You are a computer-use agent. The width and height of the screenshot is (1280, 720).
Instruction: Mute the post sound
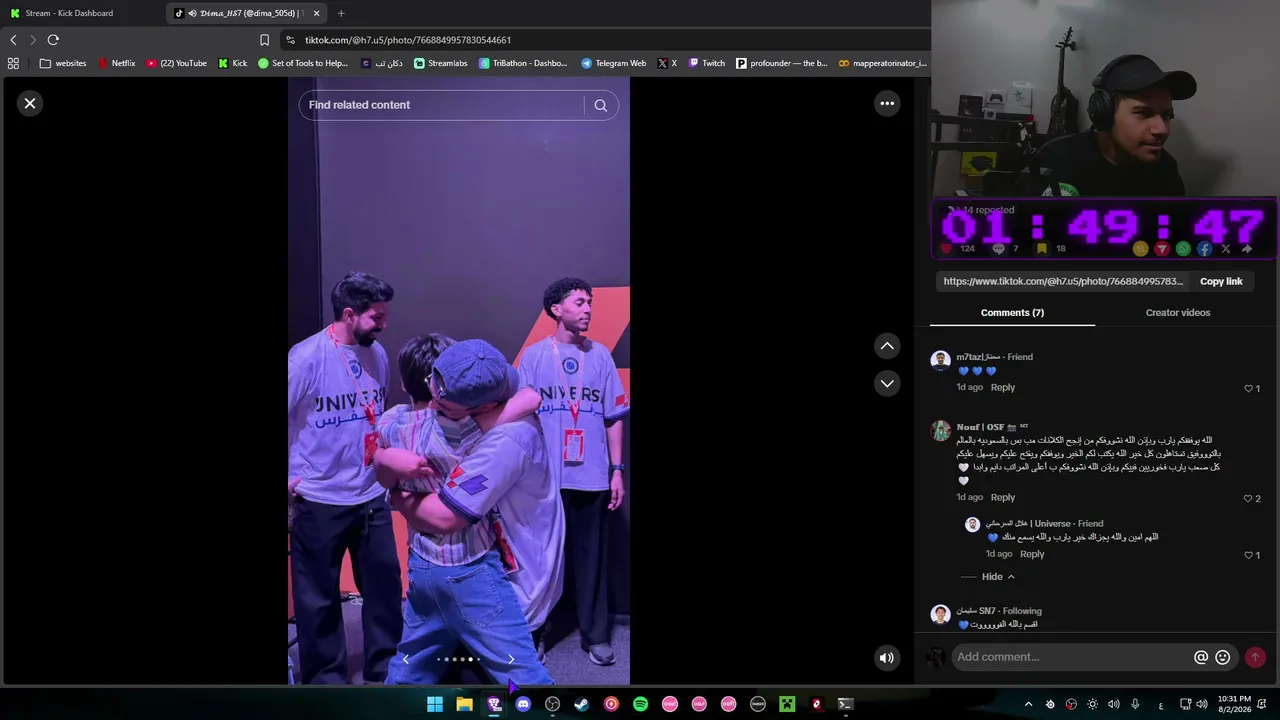(886, 657)
